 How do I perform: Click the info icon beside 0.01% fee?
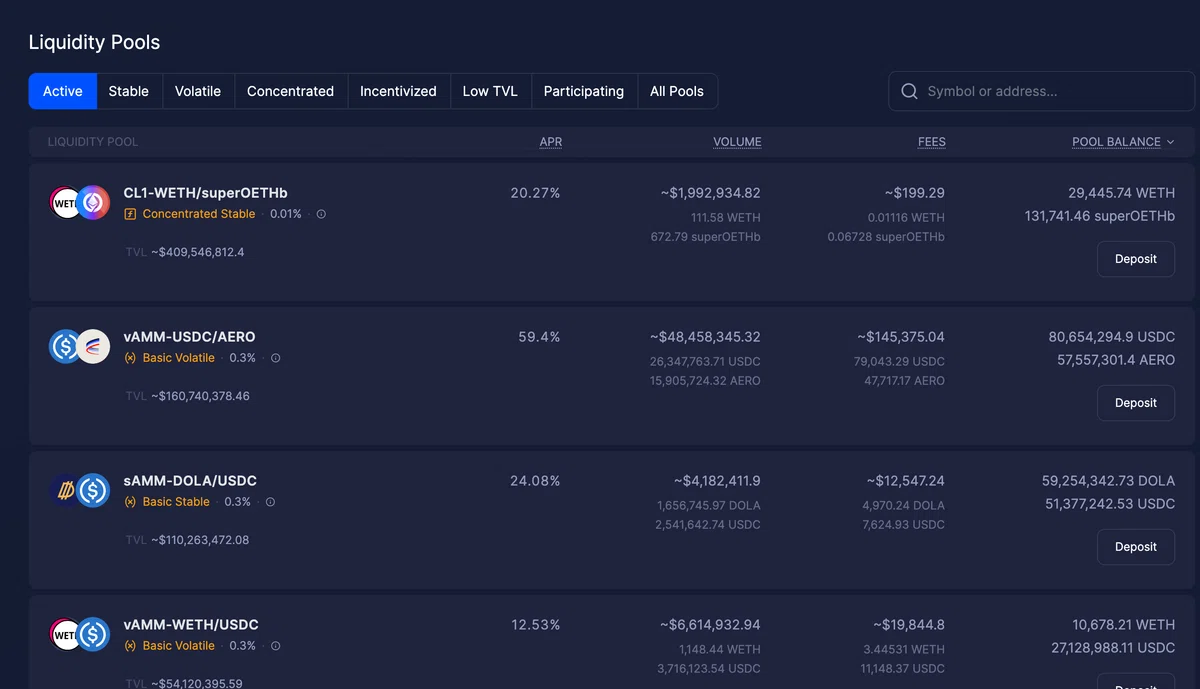(x=321, y=214)
